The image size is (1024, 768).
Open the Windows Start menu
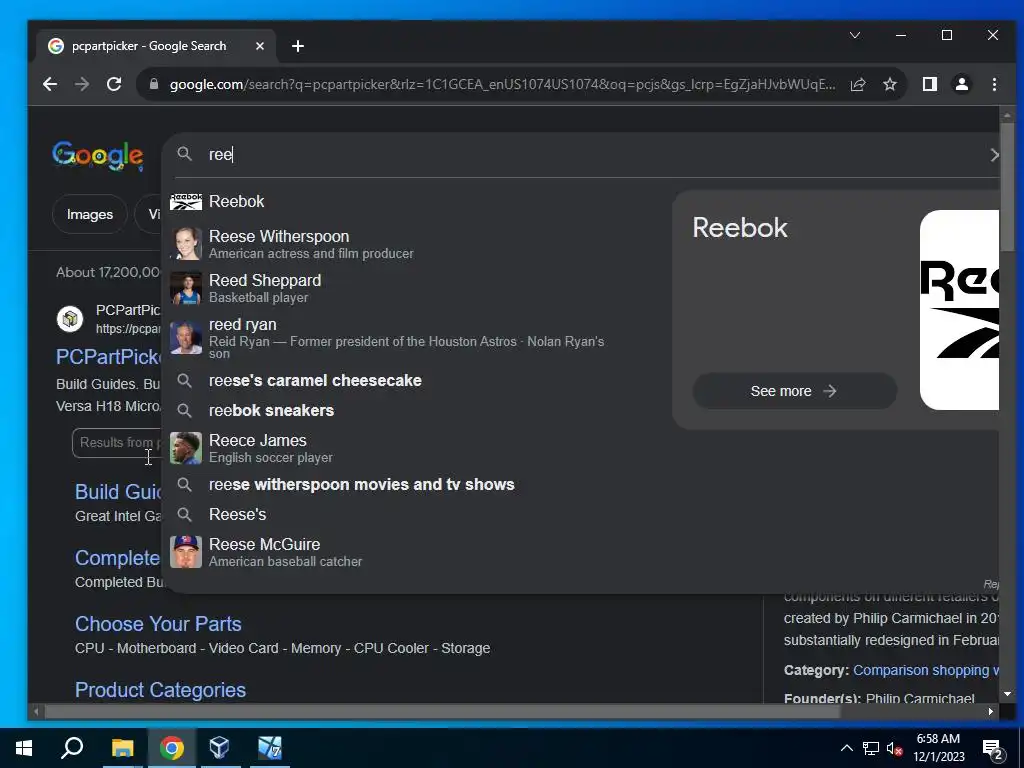24,748
